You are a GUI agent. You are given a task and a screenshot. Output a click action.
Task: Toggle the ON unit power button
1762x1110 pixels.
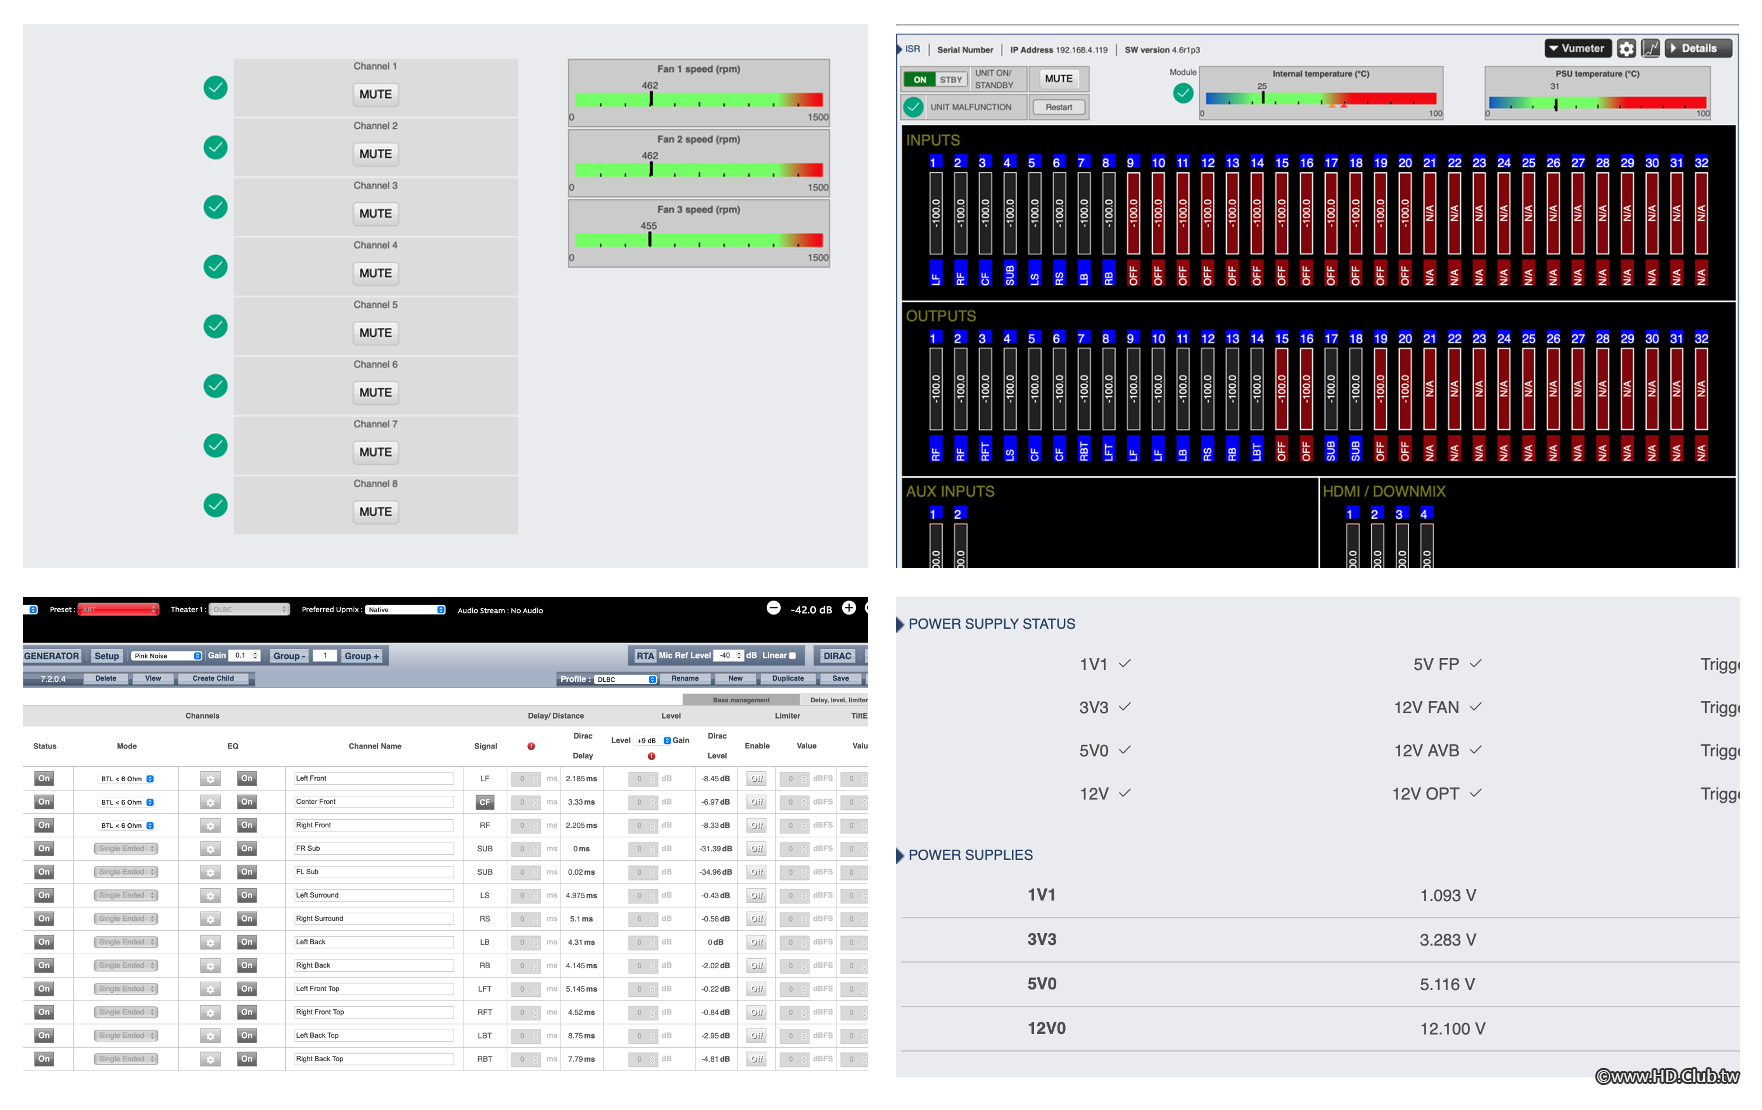coord(920,80)
